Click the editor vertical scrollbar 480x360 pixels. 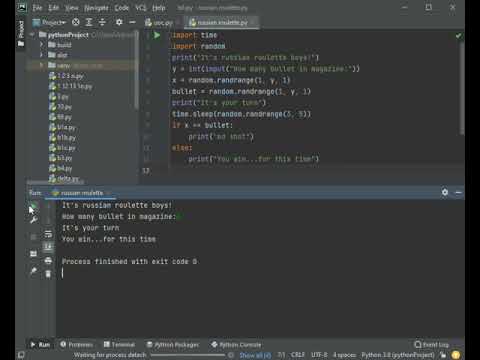click(x=462, y=88)
